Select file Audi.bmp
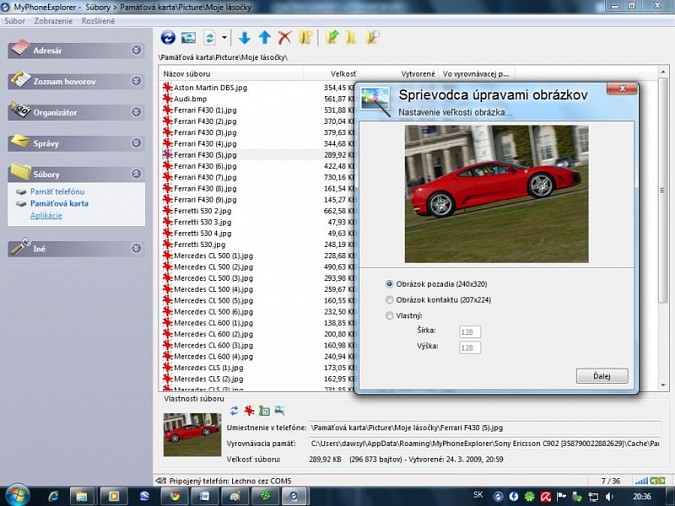 190,99
